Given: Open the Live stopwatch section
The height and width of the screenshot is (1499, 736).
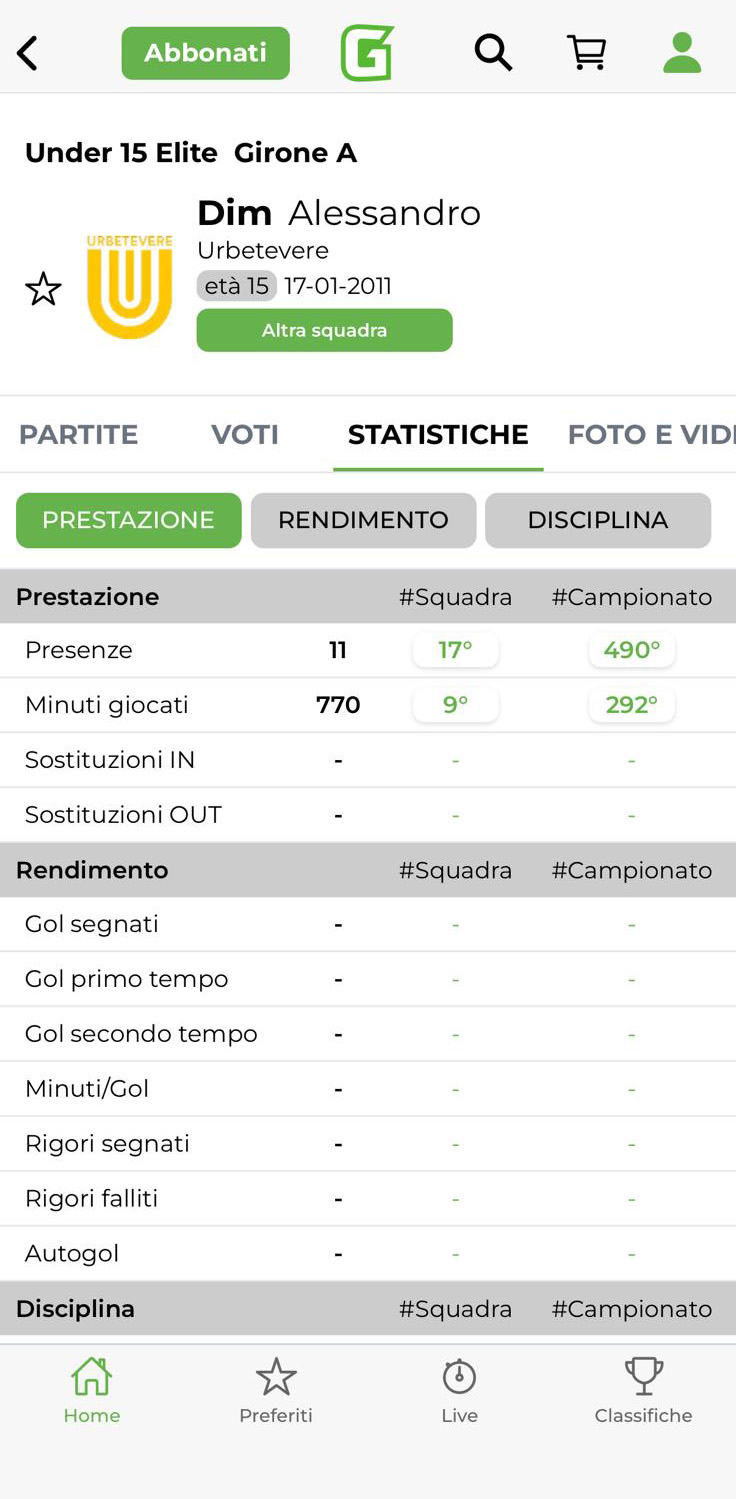Looking at the screenshot, I should [x=460, y=1389].
